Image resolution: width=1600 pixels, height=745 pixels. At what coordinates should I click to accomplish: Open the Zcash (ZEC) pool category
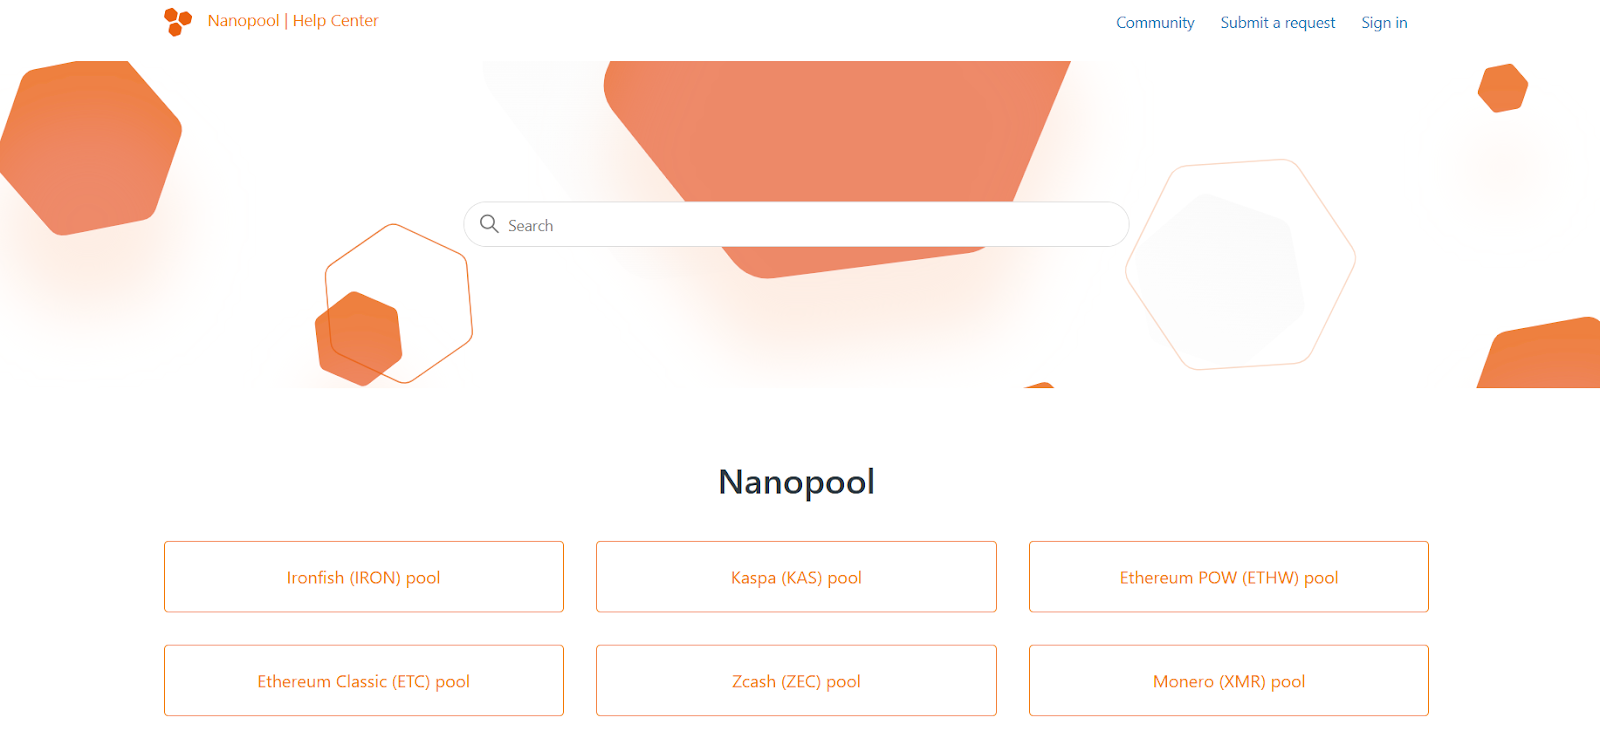click(x=796, y=681)
